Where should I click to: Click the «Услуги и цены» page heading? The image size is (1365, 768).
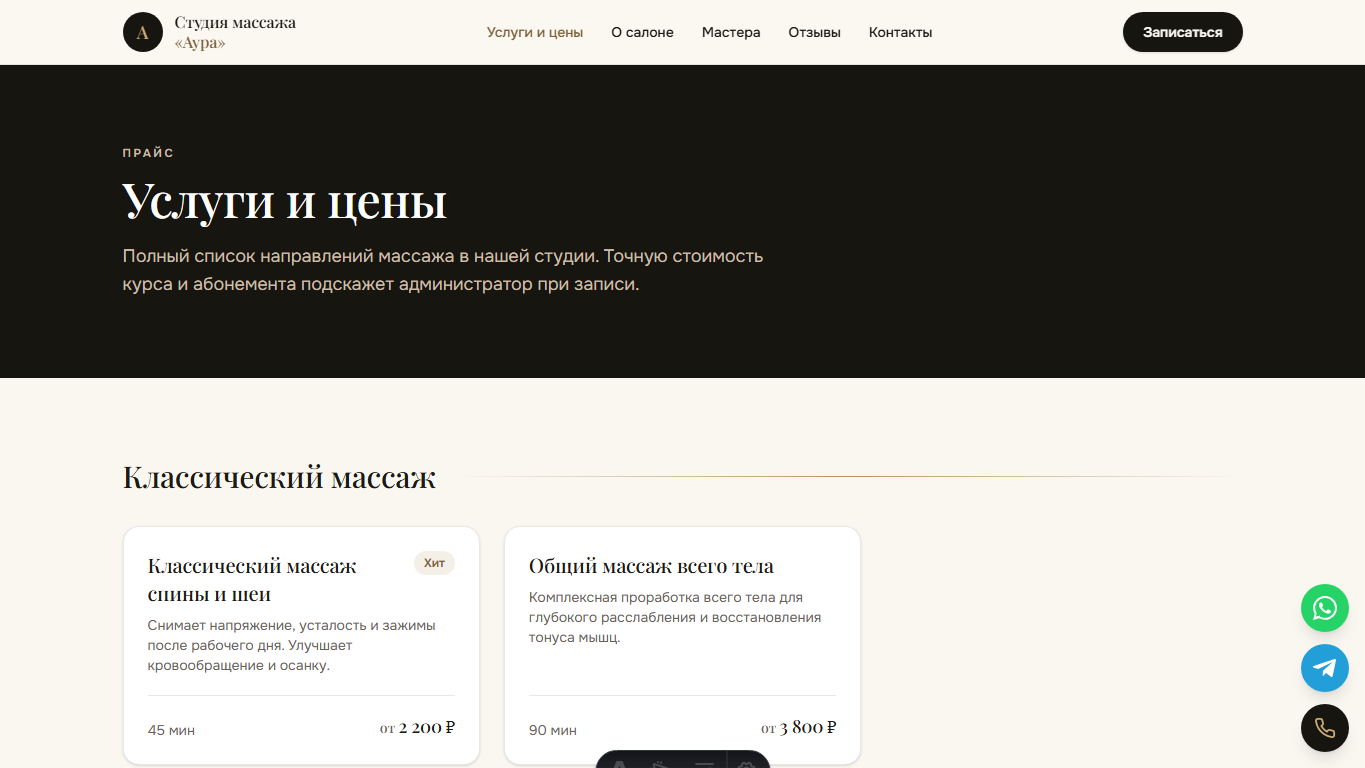(285, 200)
